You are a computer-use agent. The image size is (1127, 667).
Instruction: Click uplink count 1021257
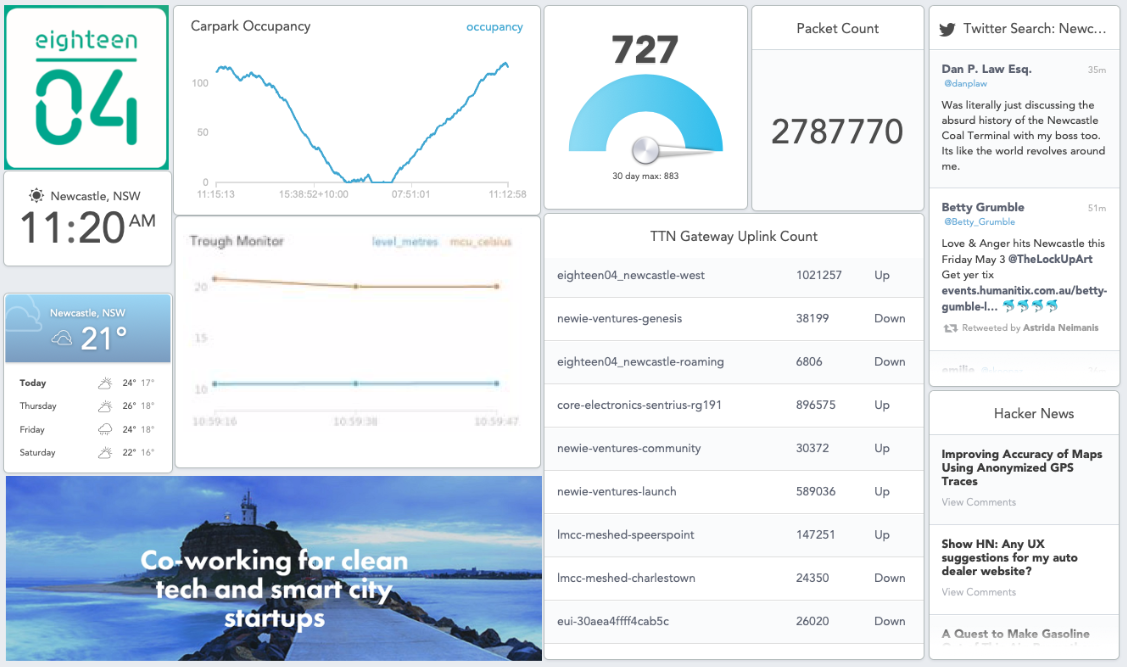point(818,275)
